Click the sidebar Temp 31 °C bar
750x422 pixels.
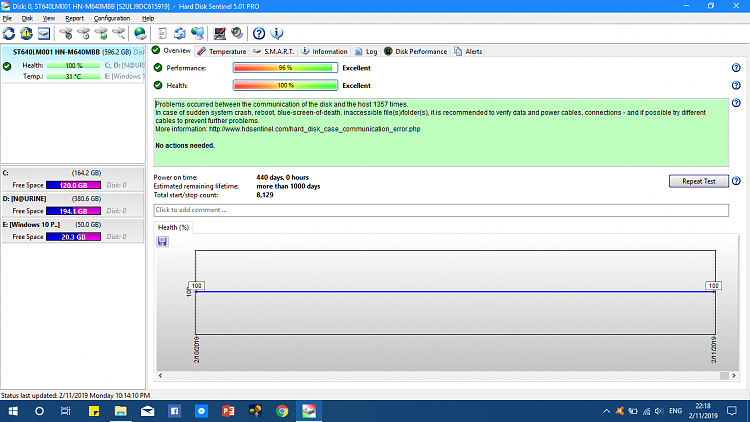tap(74, 76)
